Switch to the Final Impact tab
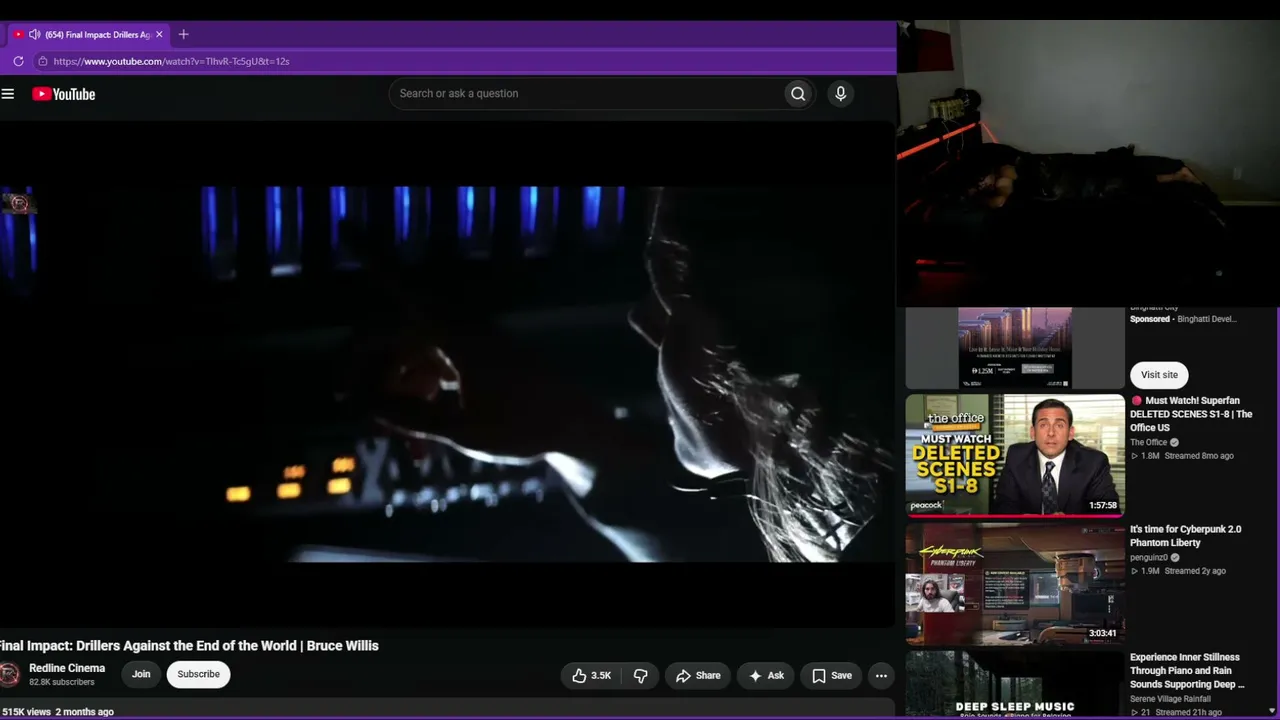Image resolution: width=1280 pixels, height=720 pixels. [x=90, y=35]
